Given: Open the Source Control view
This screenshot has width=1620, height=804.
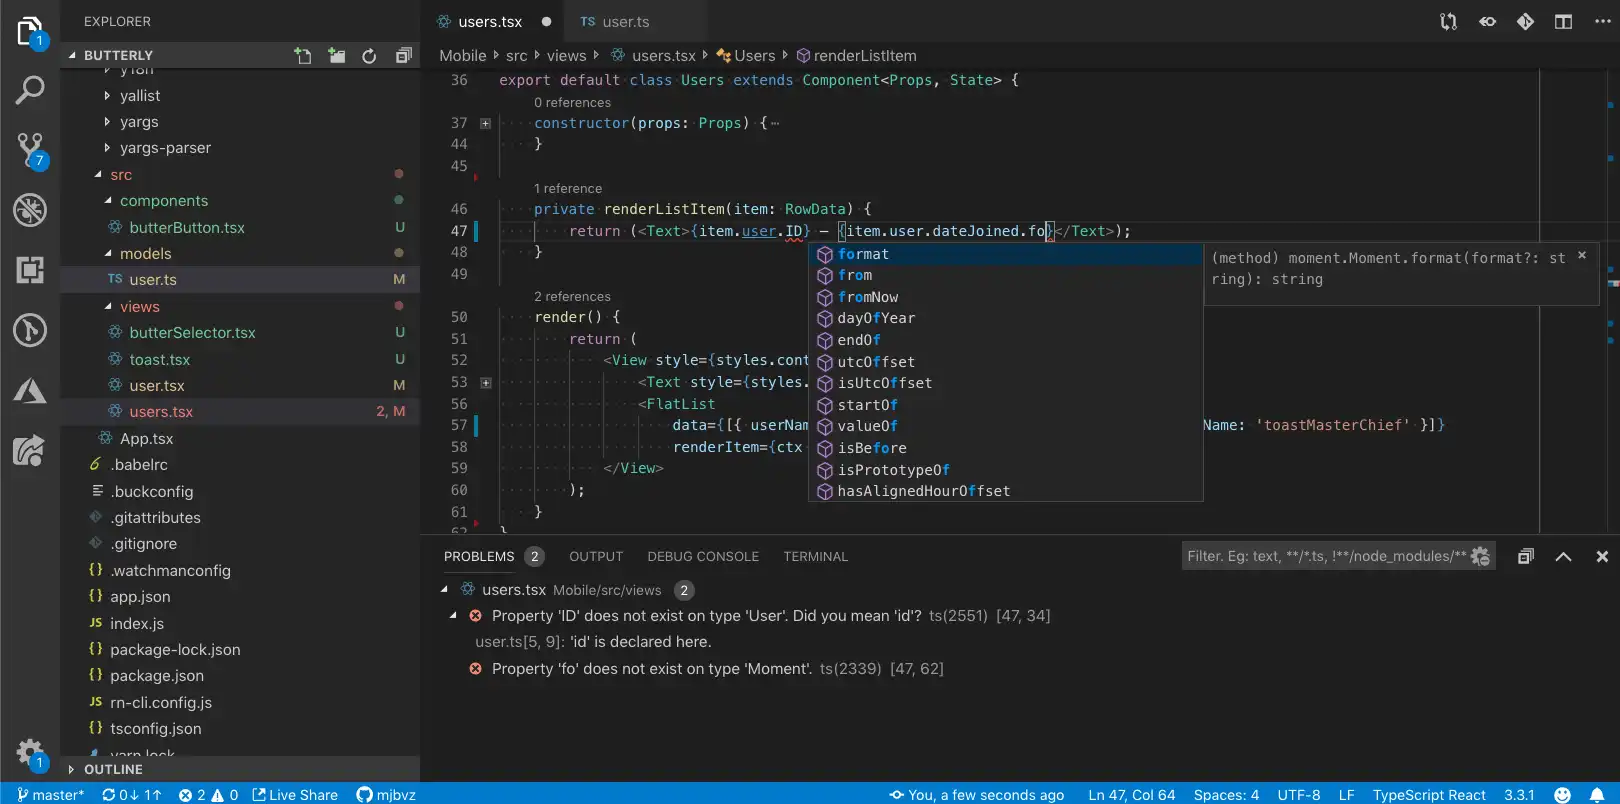Looking at the screenshot, I should click(30, 150).
